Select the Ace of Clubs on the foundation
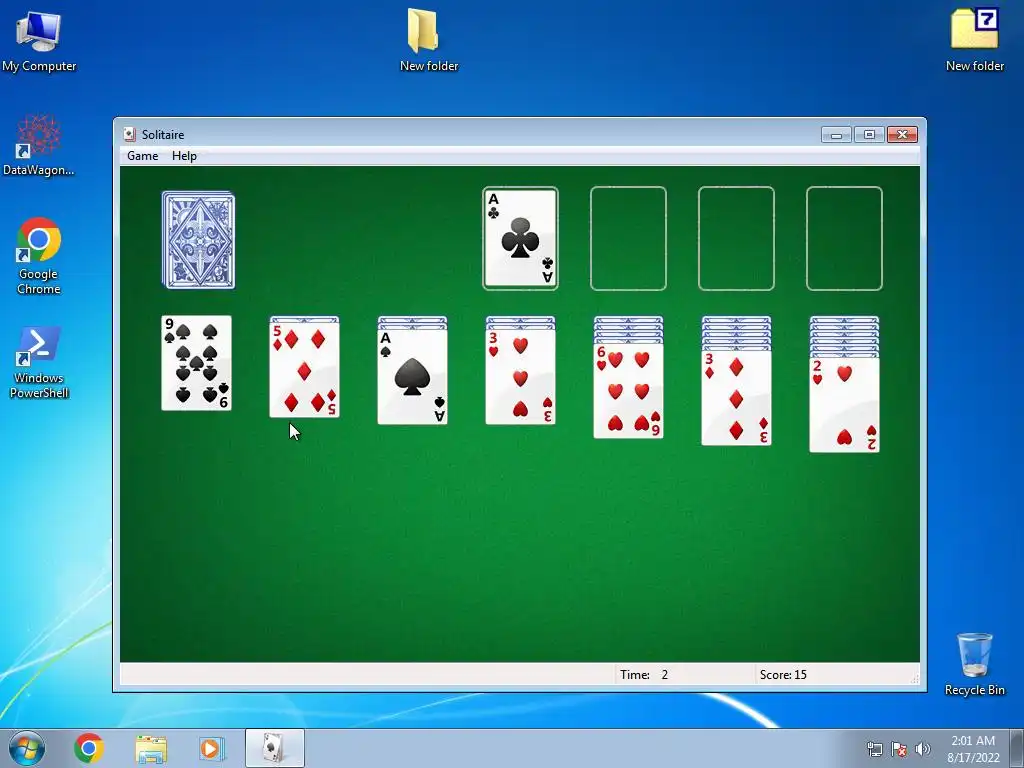This screenshot has width=1024, height=768. pyautogui.click(x=520, y=238)
